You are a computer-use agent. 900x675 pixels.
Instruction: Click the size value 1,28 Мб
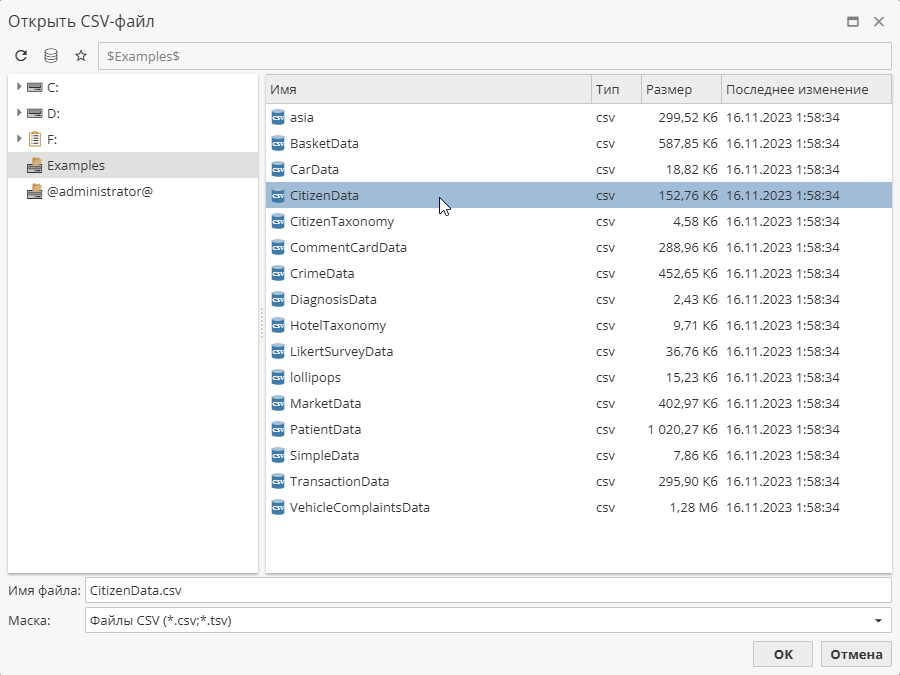click(693, 507)
